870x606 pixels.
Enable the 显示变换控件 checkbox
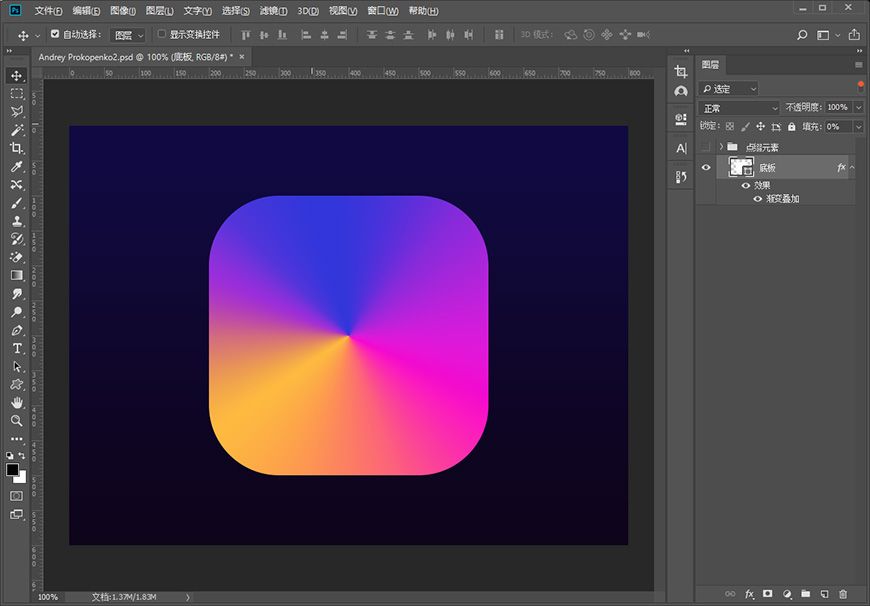point(161,34)
